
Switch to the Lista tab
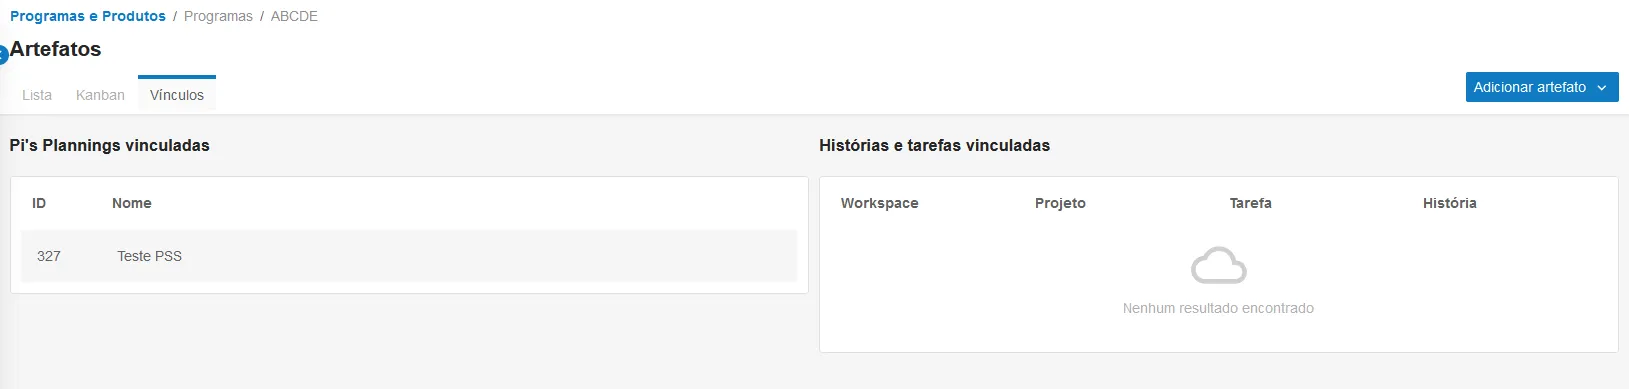click(37, 95)
